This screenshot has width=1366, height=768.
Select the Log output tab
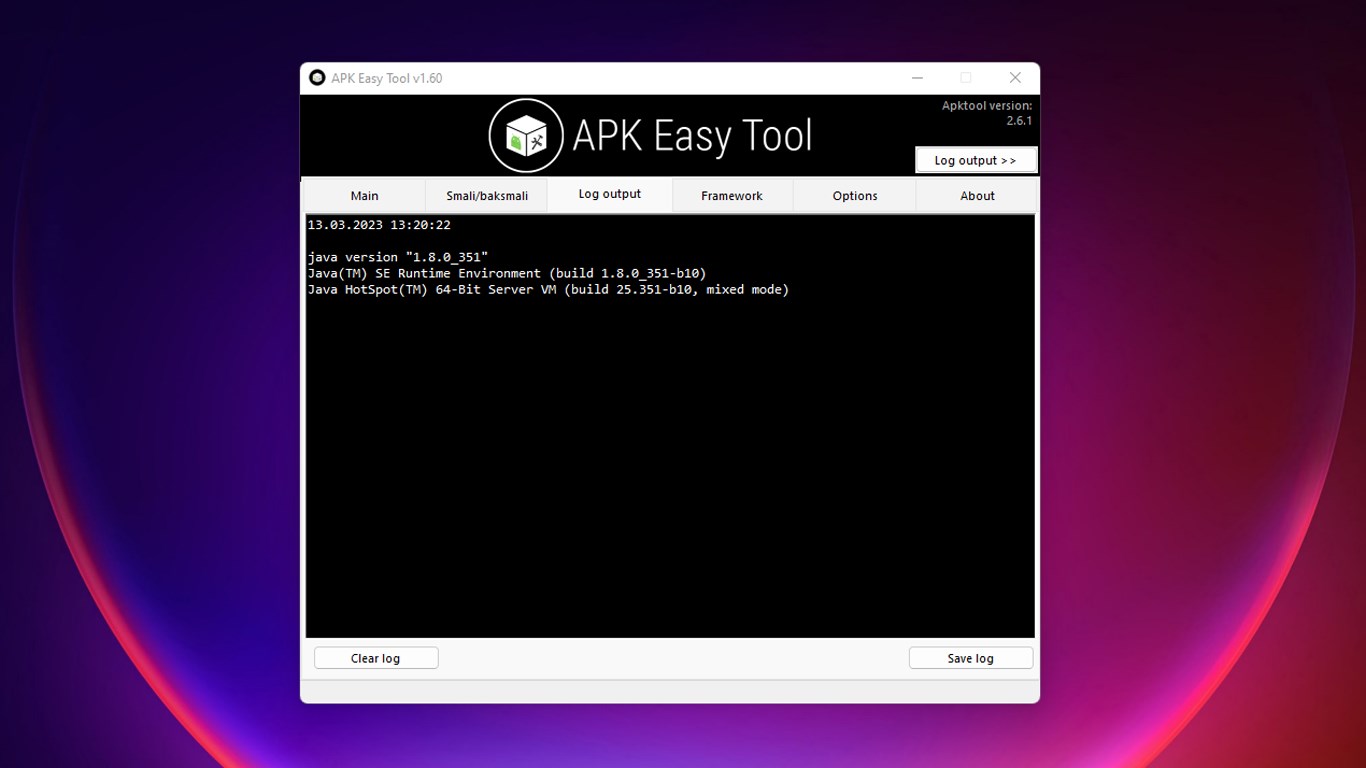click(610, 195)
